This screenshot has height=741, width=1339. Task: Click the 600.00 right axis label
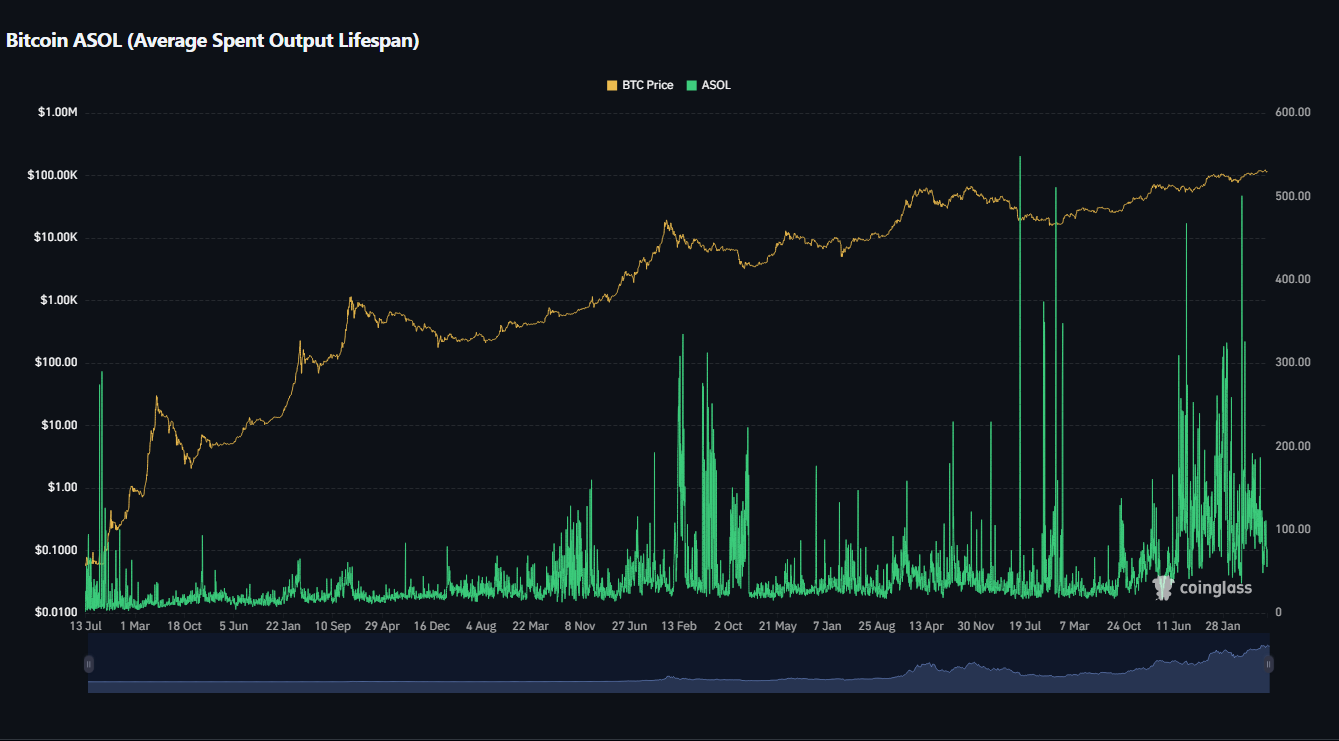(1292, 113)
